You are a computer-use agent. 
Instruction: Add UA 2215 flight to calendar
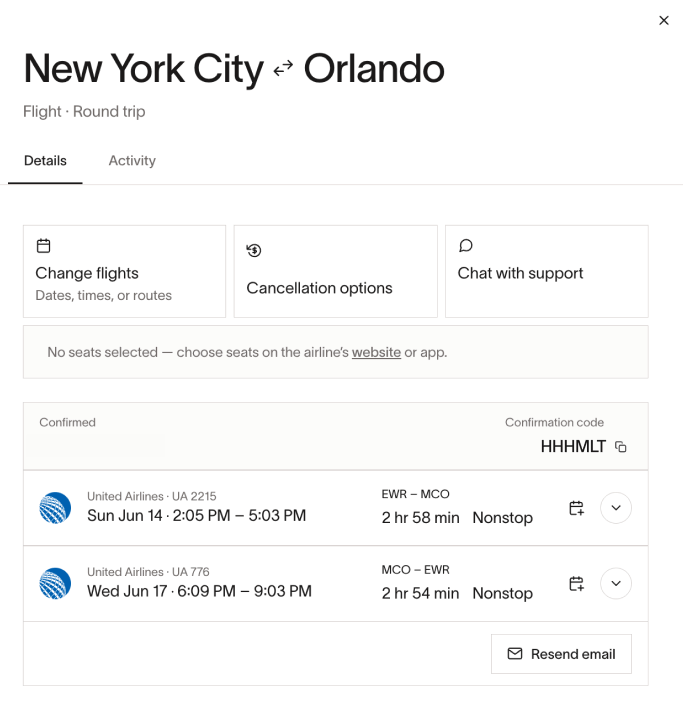[x=577, y=508]
